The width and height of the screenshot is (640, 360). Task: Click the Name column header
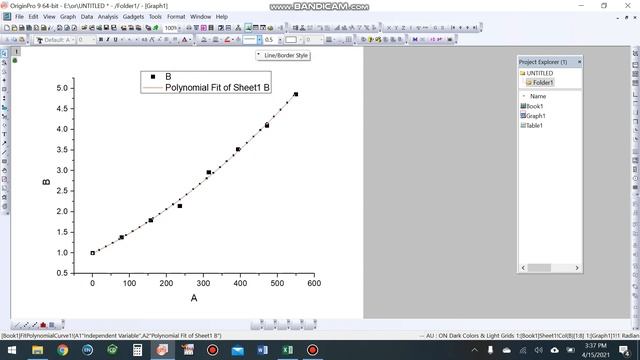tap(538, 96)
